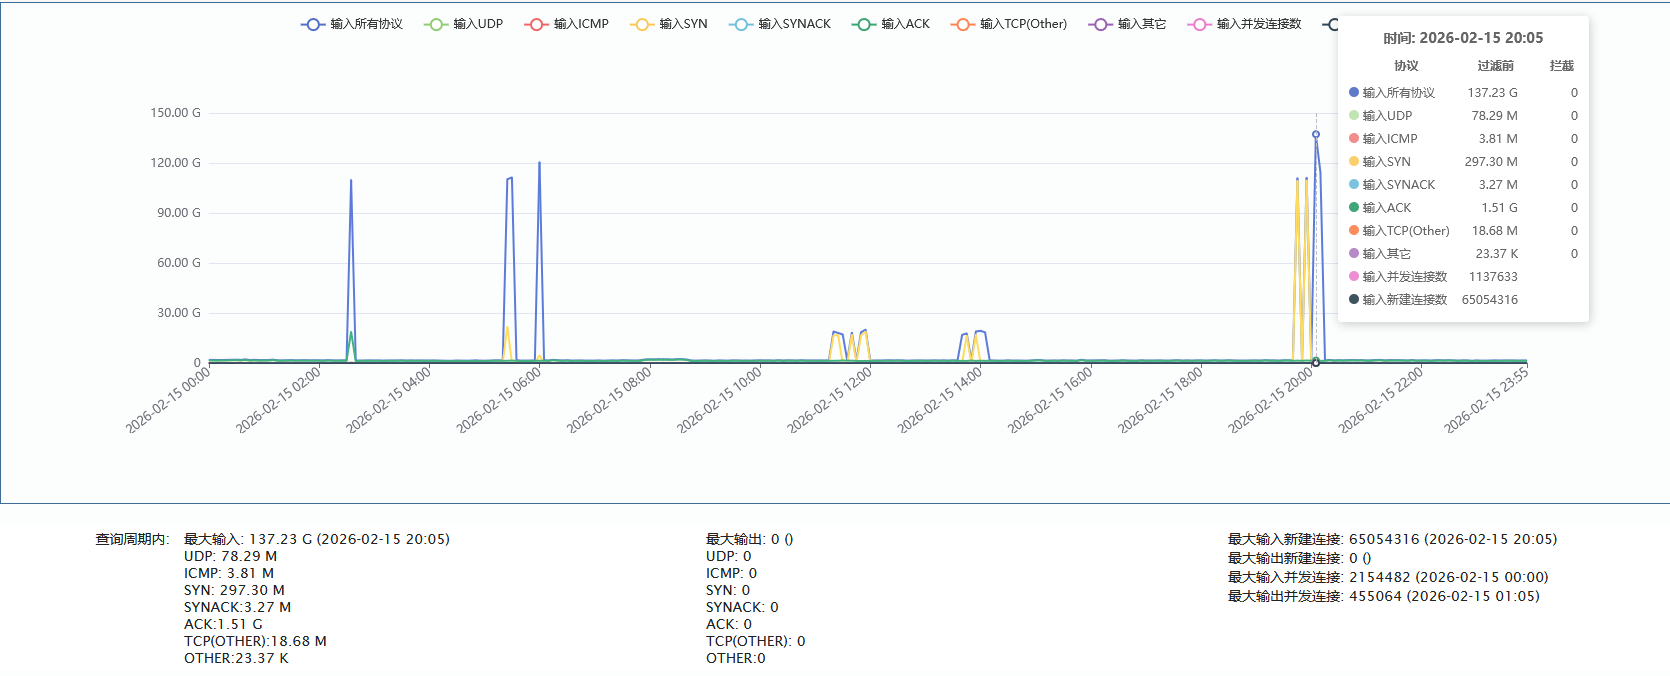Click the peak data point at 20:05

coord(1316,134)
